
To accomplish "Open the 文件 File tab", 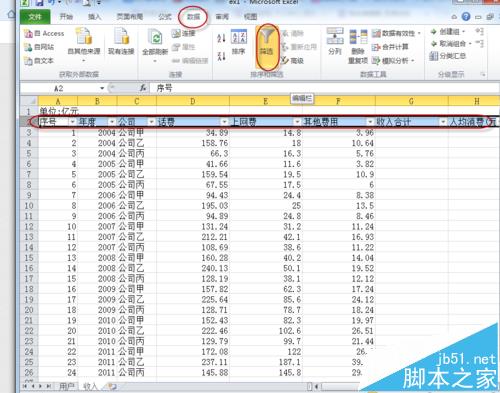I will pos(35,16).
